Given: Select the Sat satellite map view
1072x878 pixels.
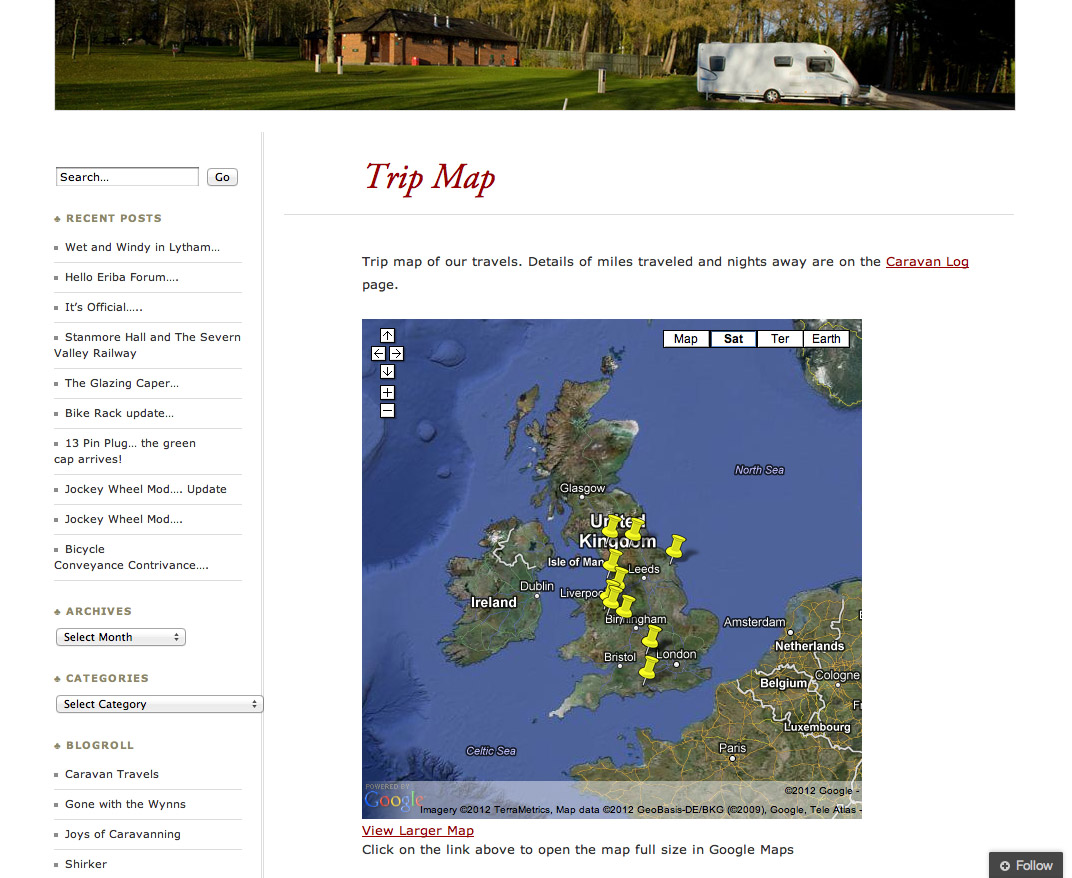Looking at the screenshot, I should [733, 339].
